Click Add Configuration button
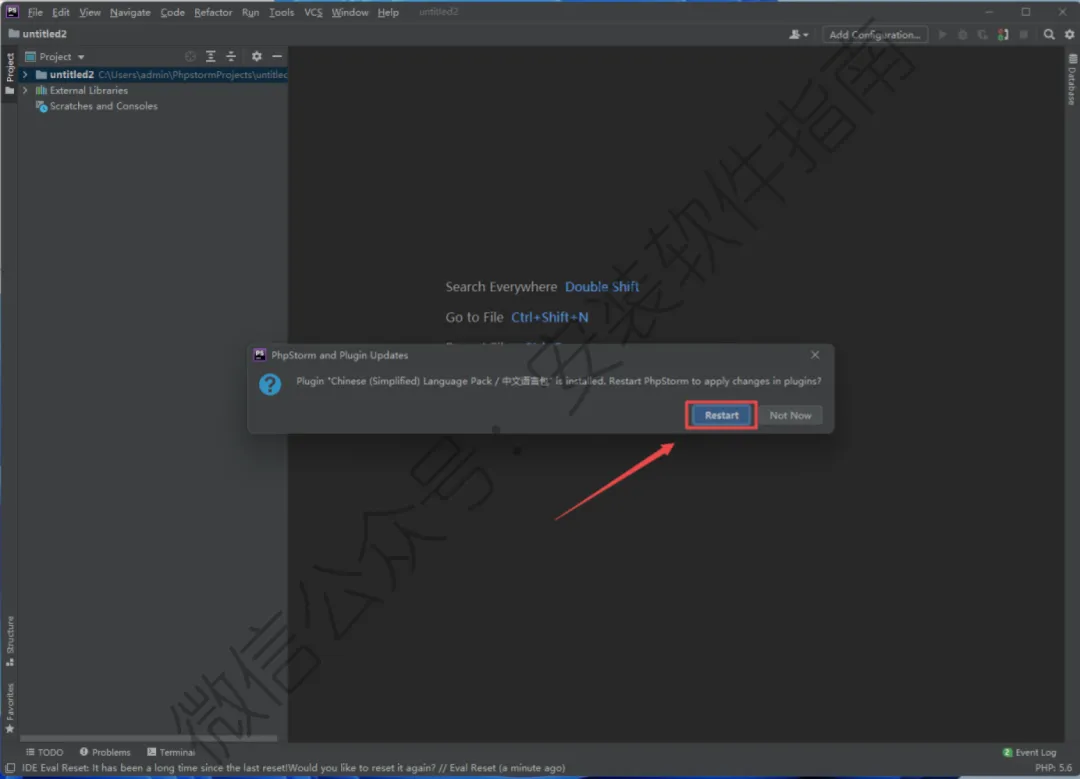This screenshot has width=1080, height=779. (874, 34)
